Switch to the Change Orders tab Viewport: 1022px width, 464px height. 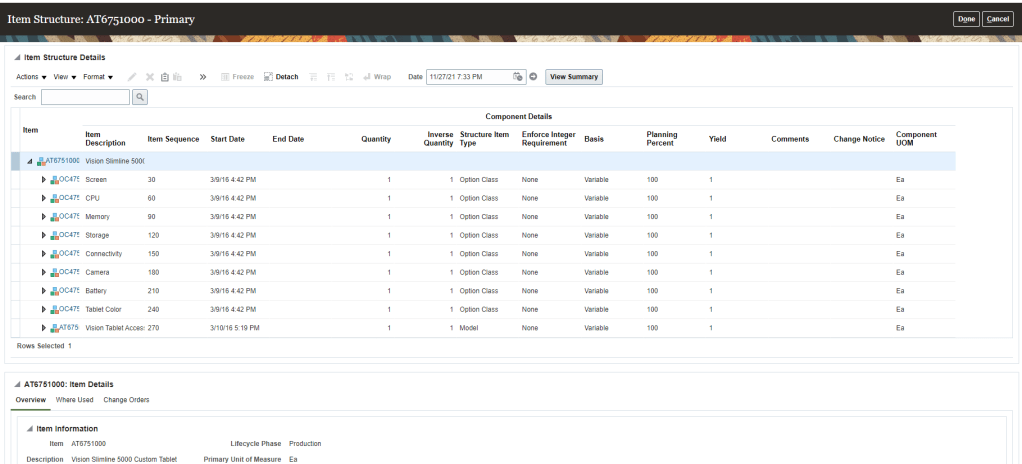click(x=126, y=399)
